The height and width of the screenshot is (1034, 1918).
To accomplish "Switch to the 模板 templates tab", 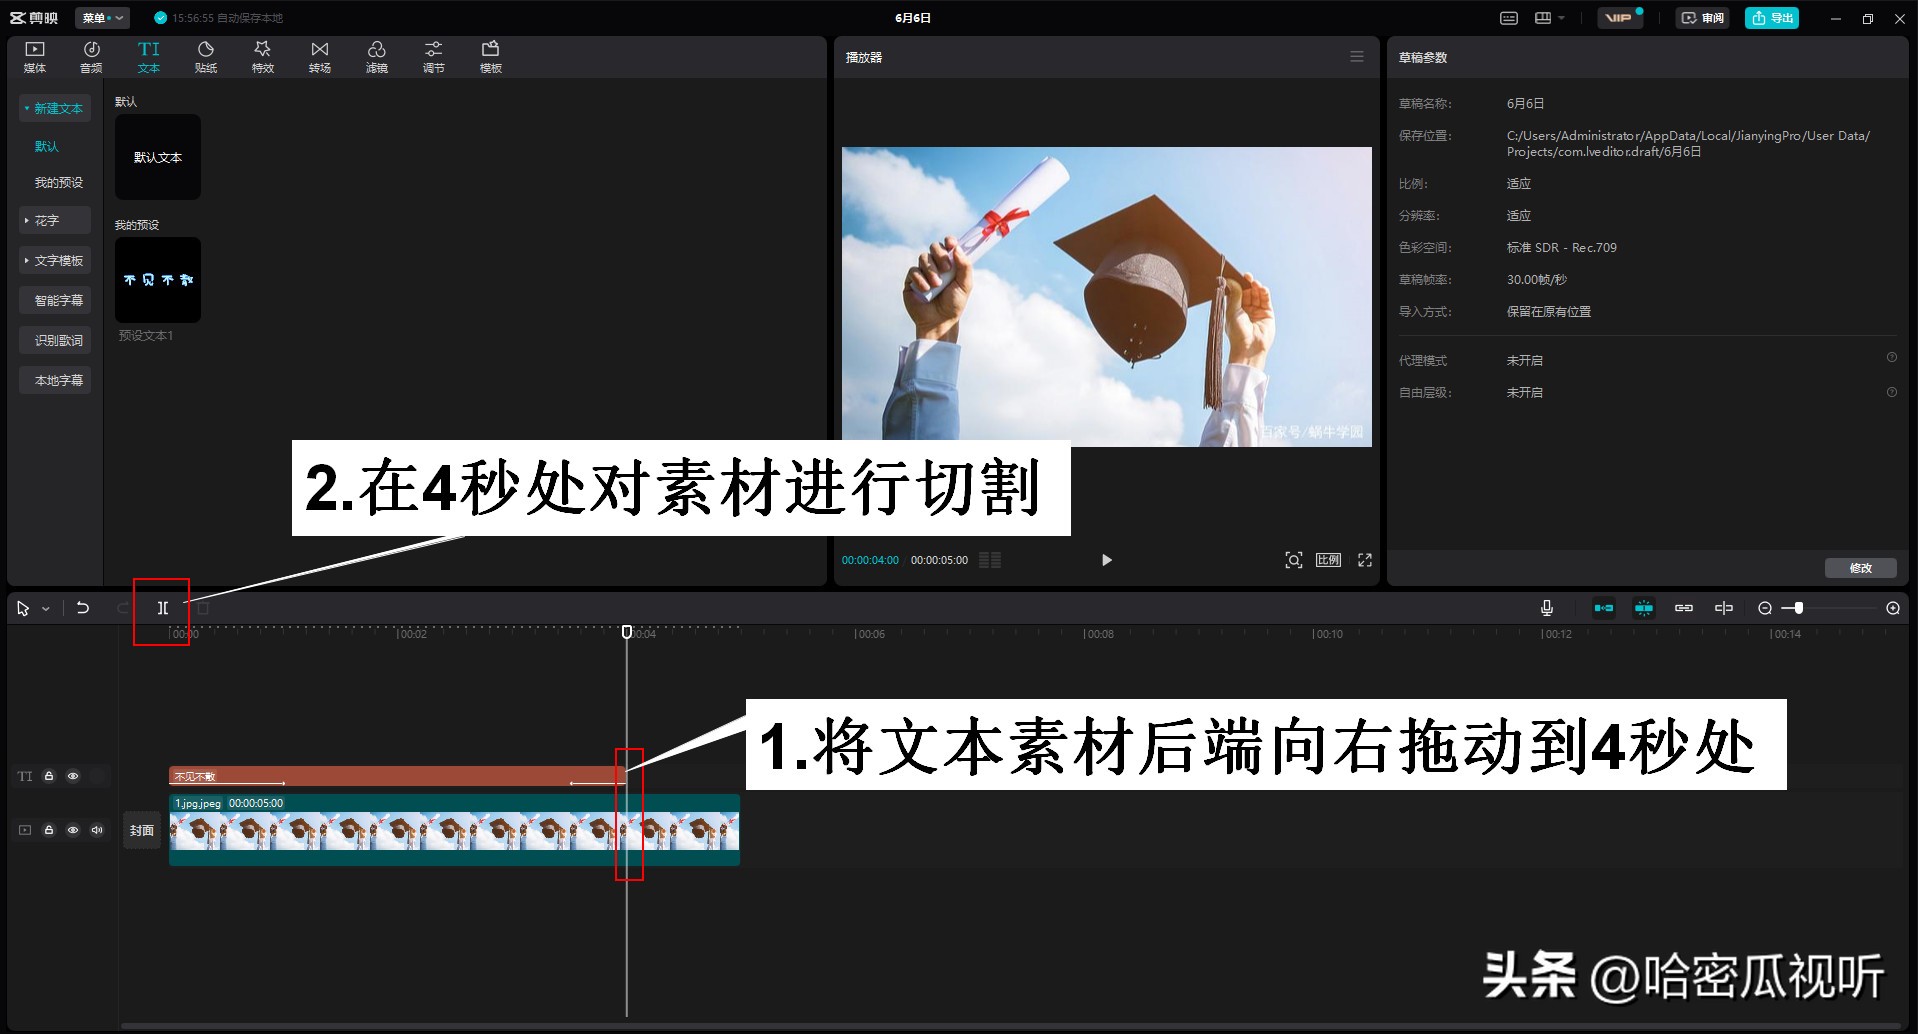I will 490,56.
